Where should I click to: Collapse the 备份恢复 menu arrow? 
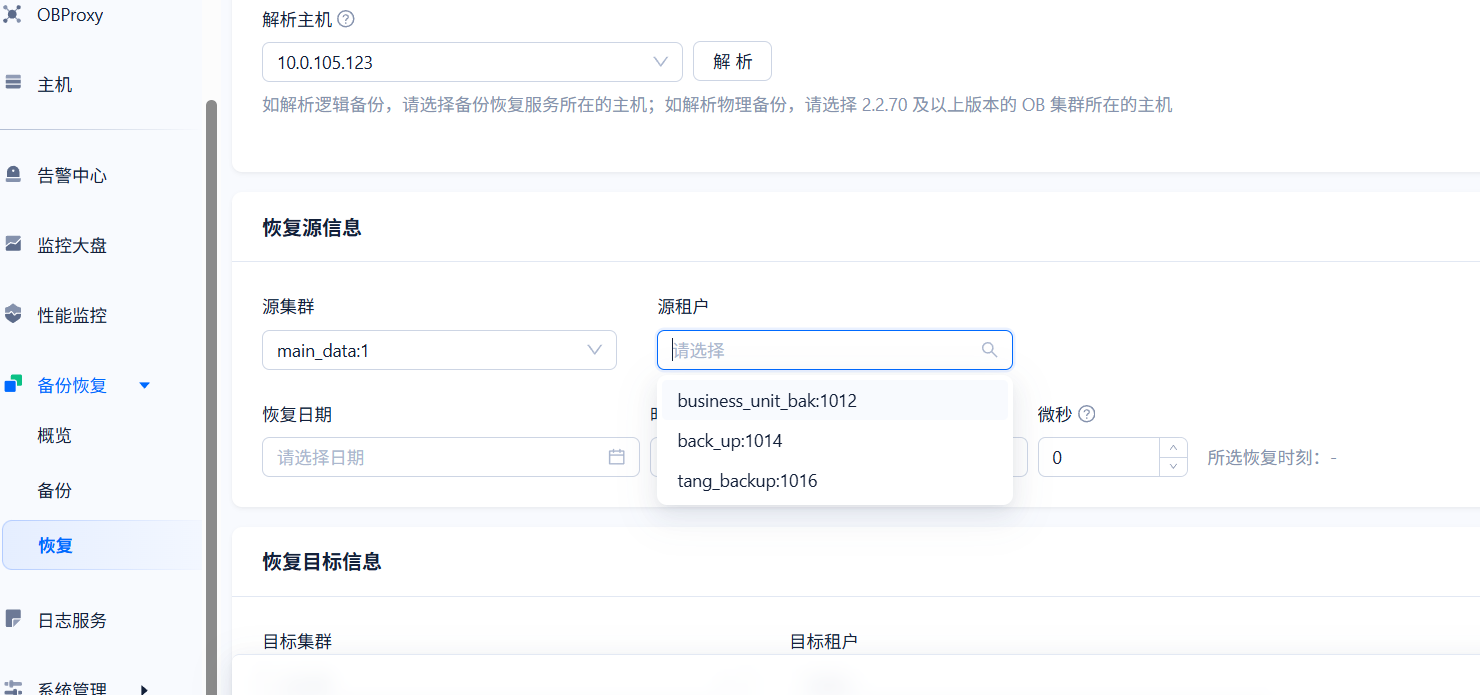coord(144,385)
